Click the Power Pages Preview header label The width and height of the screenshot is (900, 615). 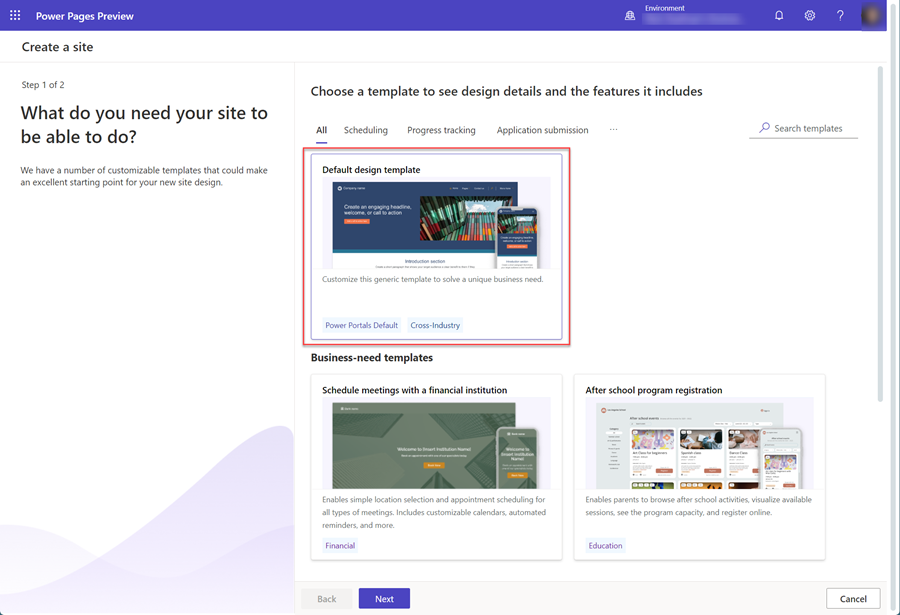(x=85, y=15)
